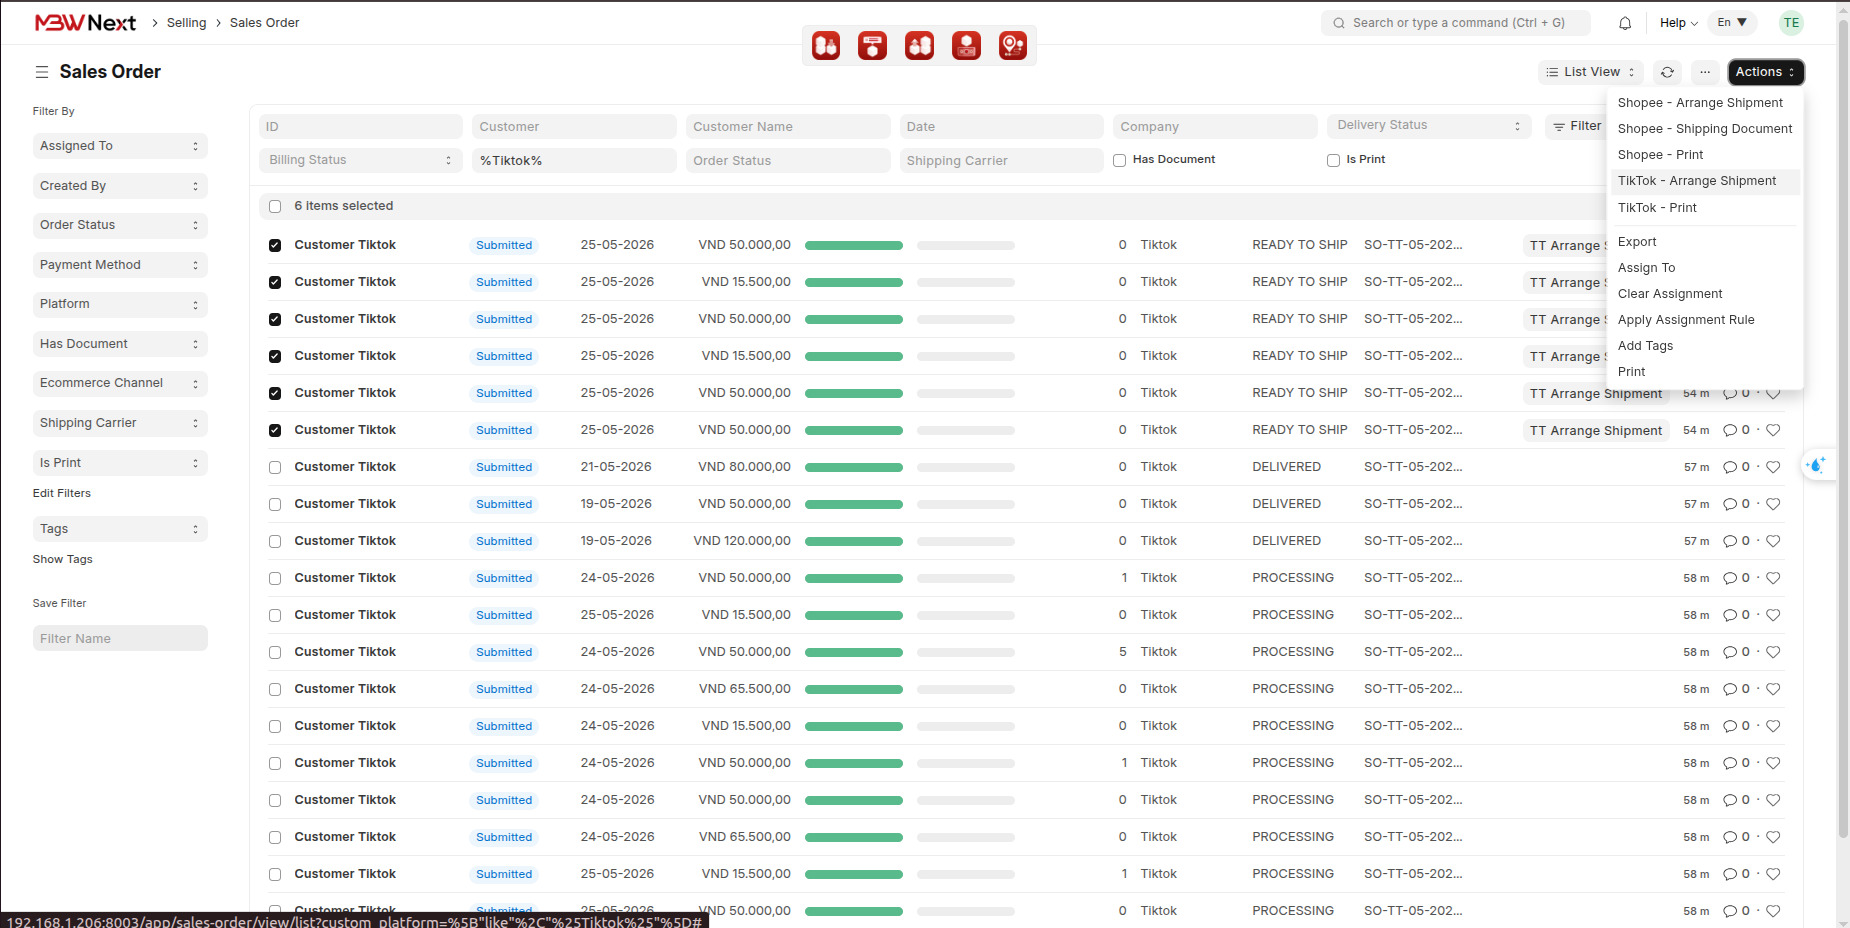Screen dimensions: 1850x928
Task: Expand the Payment Method sidebar filter
Action: coord(120,265)
